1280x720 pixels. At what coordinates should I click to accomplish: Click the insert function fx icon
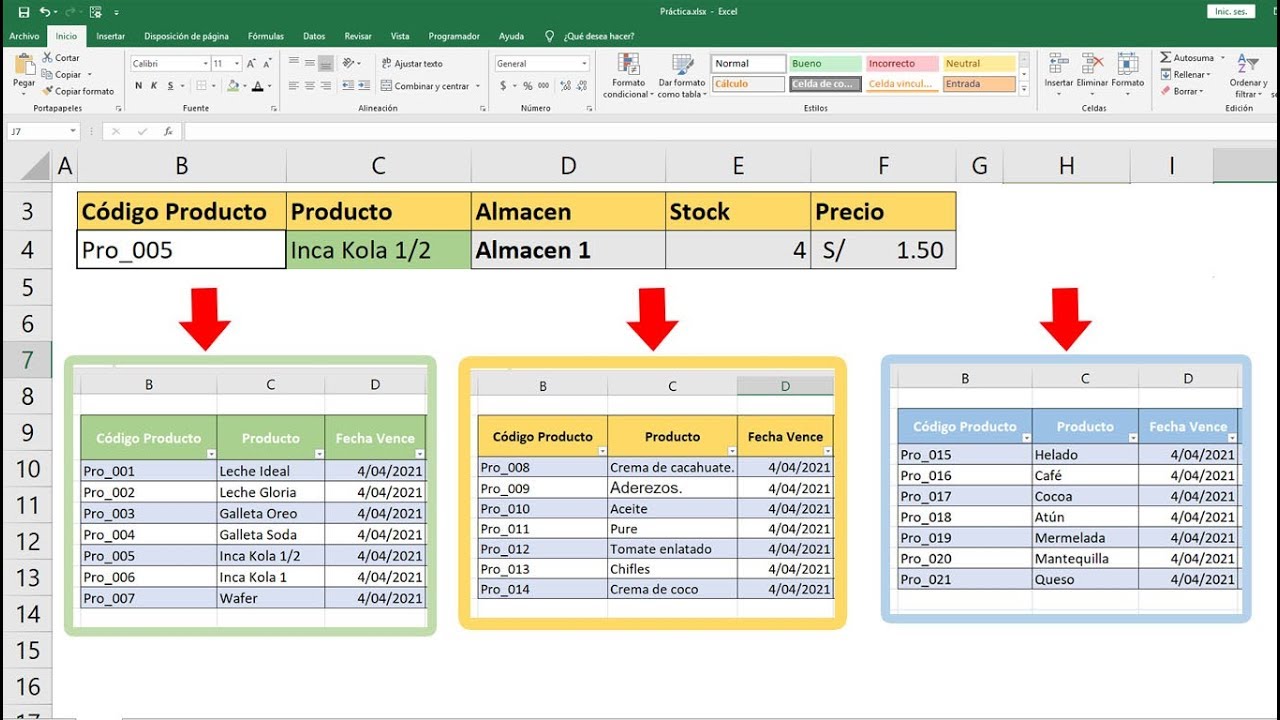click(x=168, y=131)
